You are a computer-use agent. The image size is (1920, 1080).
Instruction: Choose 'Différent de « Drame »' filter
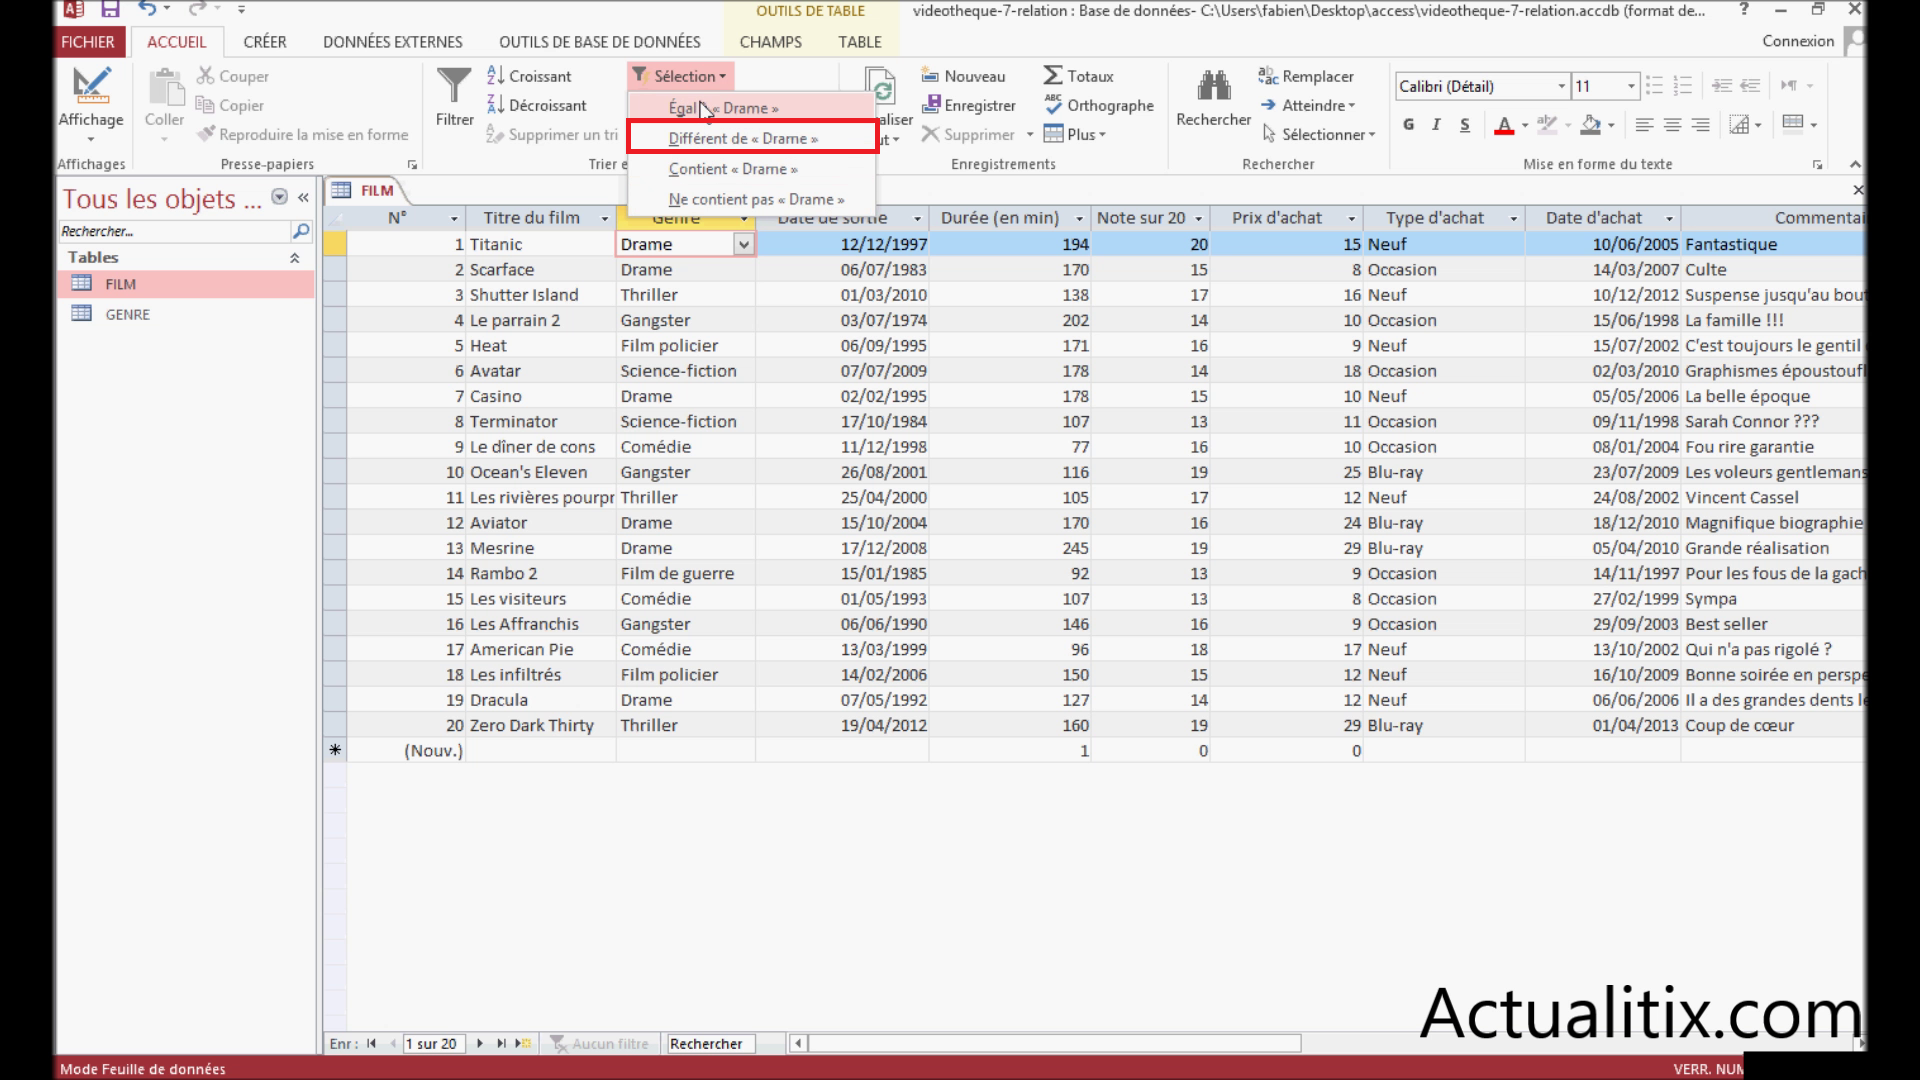pos(752,138)
